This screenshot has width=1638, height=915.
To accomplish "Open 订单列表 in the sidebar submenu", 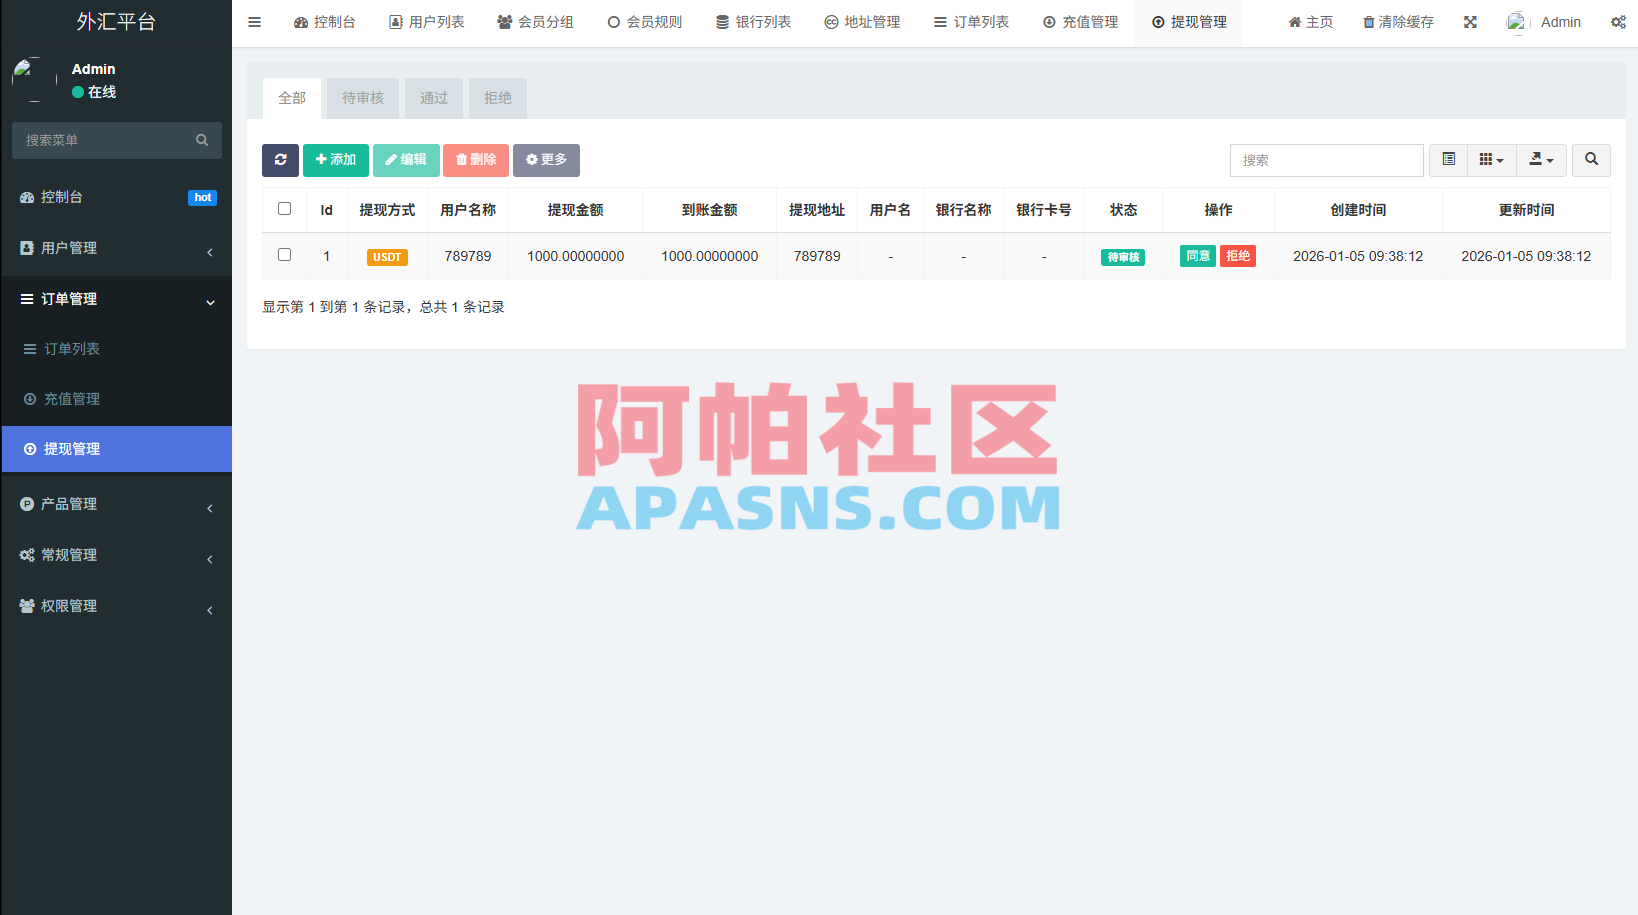I will click(116, 349).
